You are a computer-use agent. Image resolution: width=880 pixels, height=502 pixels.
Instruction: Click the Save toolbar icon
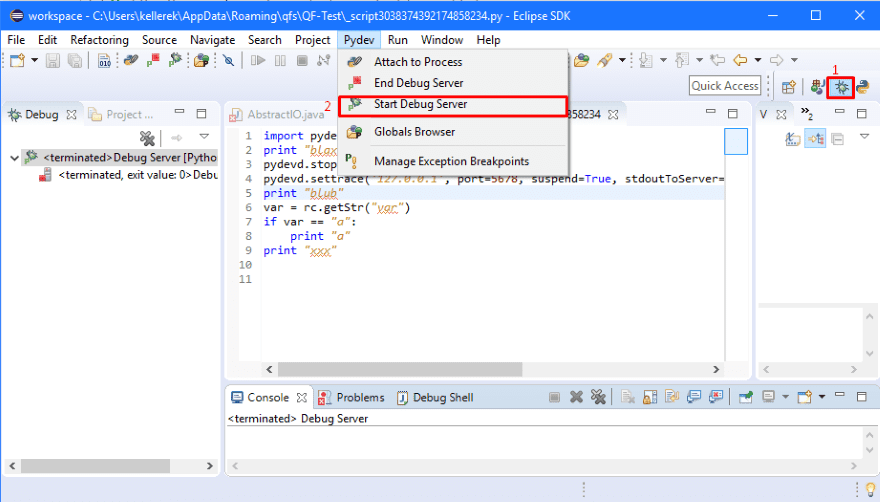pos(53,60)
